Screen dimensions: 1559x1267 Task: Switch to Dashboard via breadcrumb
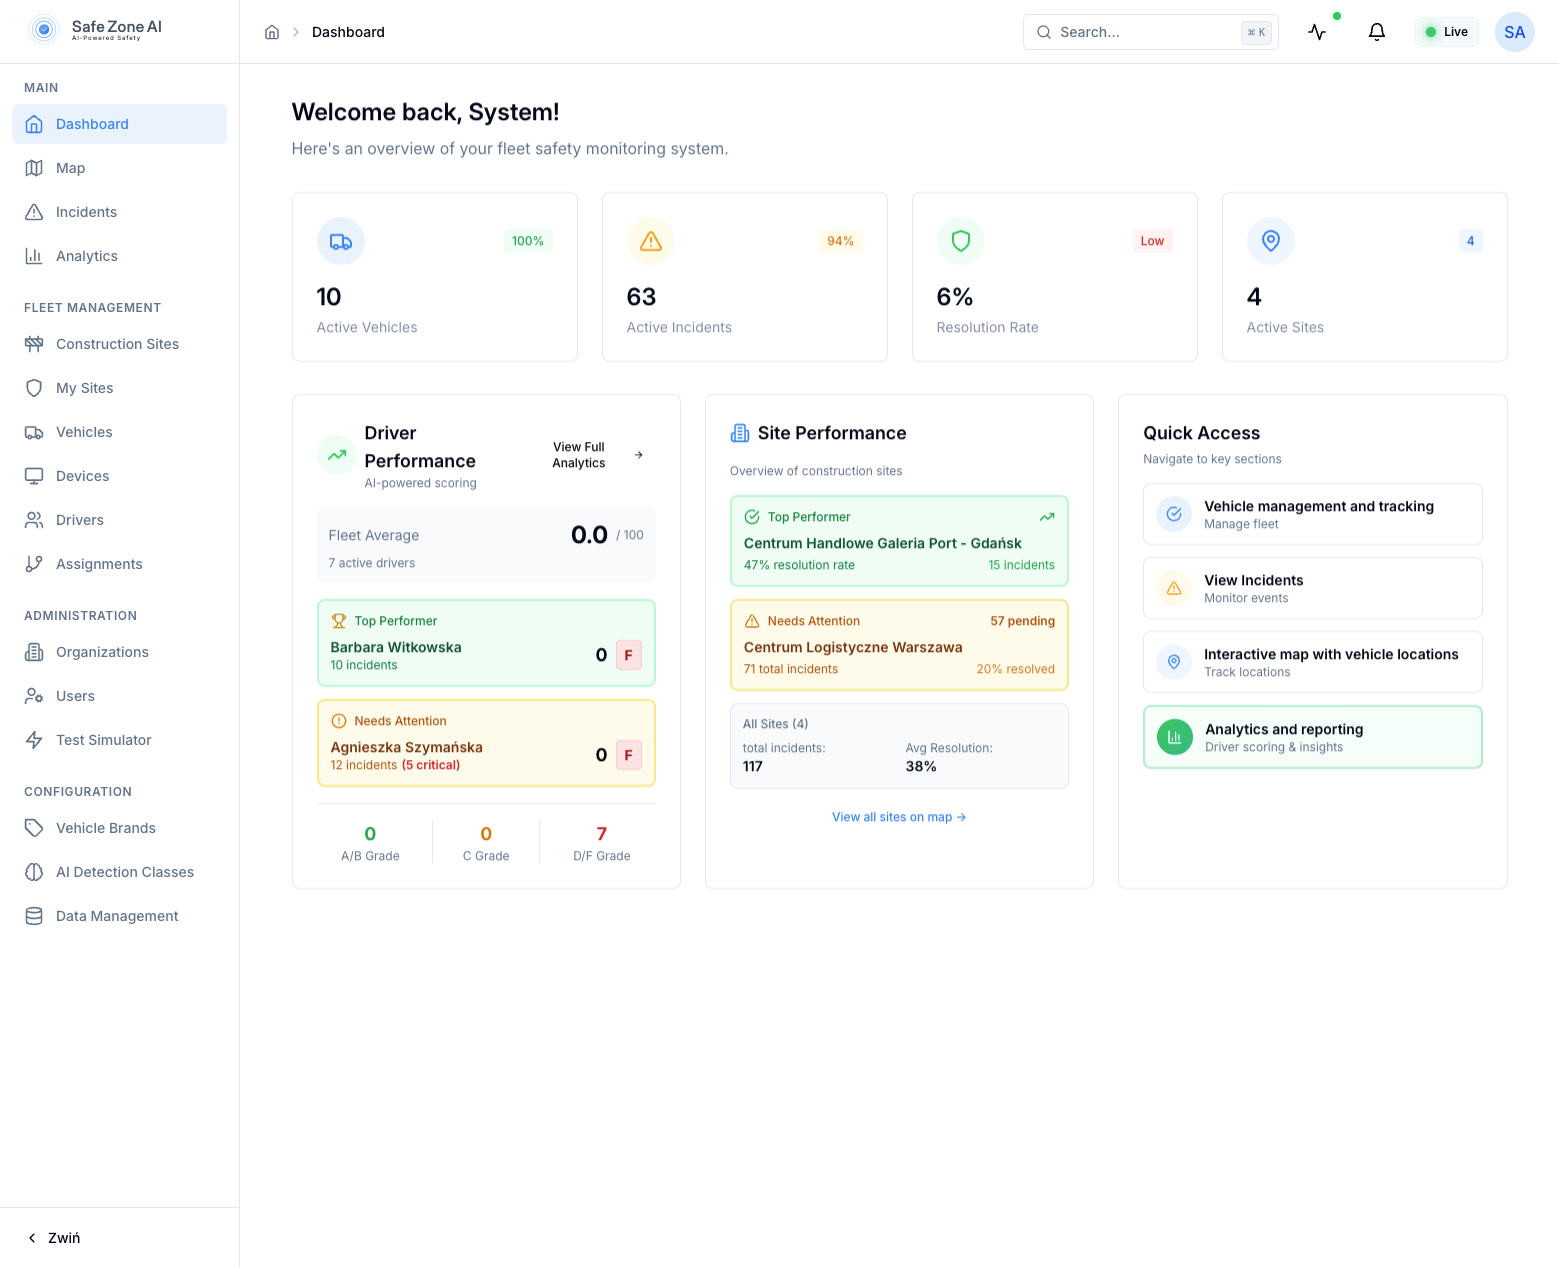(x=348, y=31)
